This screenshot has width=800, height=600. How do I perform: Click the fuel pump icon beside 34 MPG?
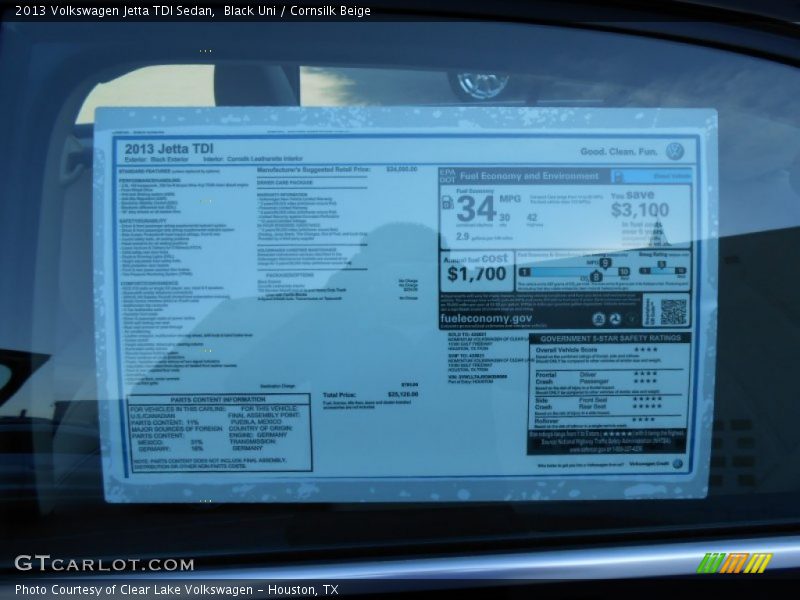click(447, 202)
